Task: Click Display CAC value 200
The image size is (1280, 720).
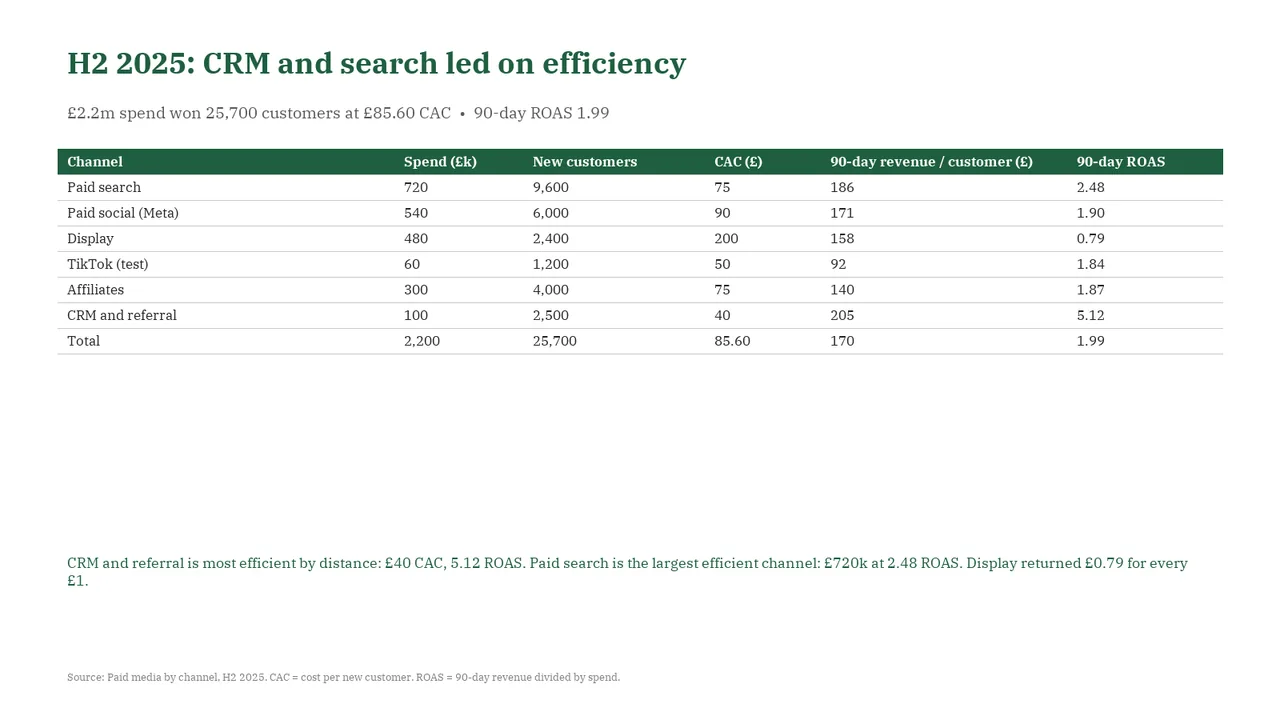Action: (727, 239)
